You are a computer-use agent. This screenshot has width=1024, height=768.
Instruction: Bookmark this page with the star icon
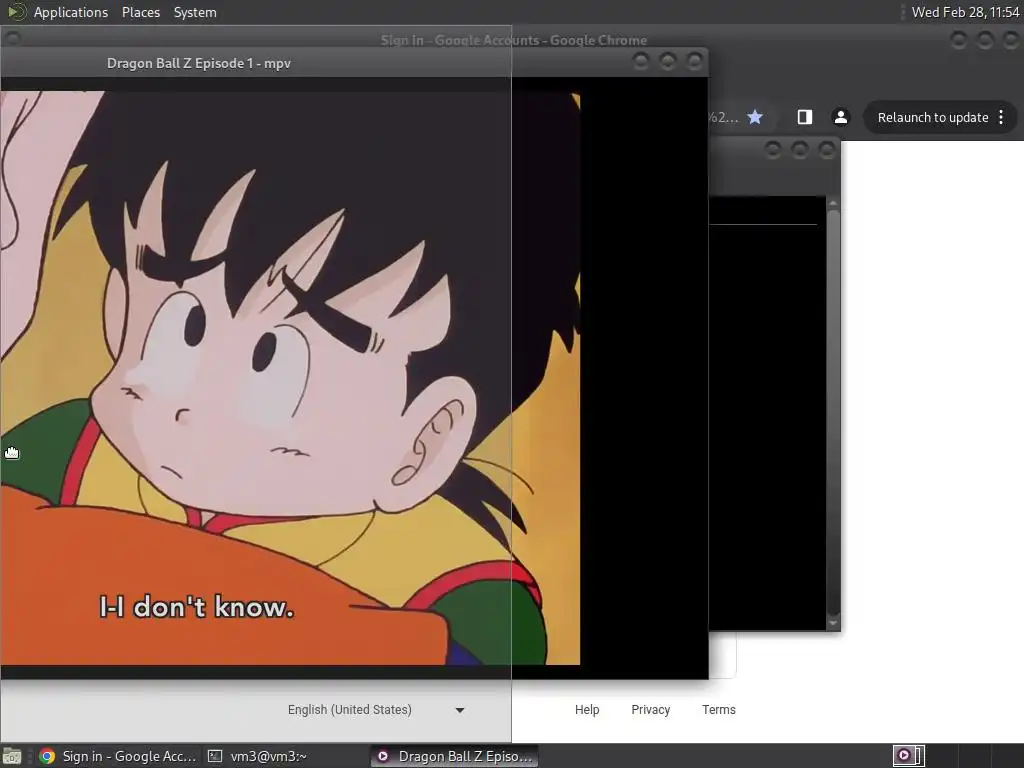coord(755,118)
